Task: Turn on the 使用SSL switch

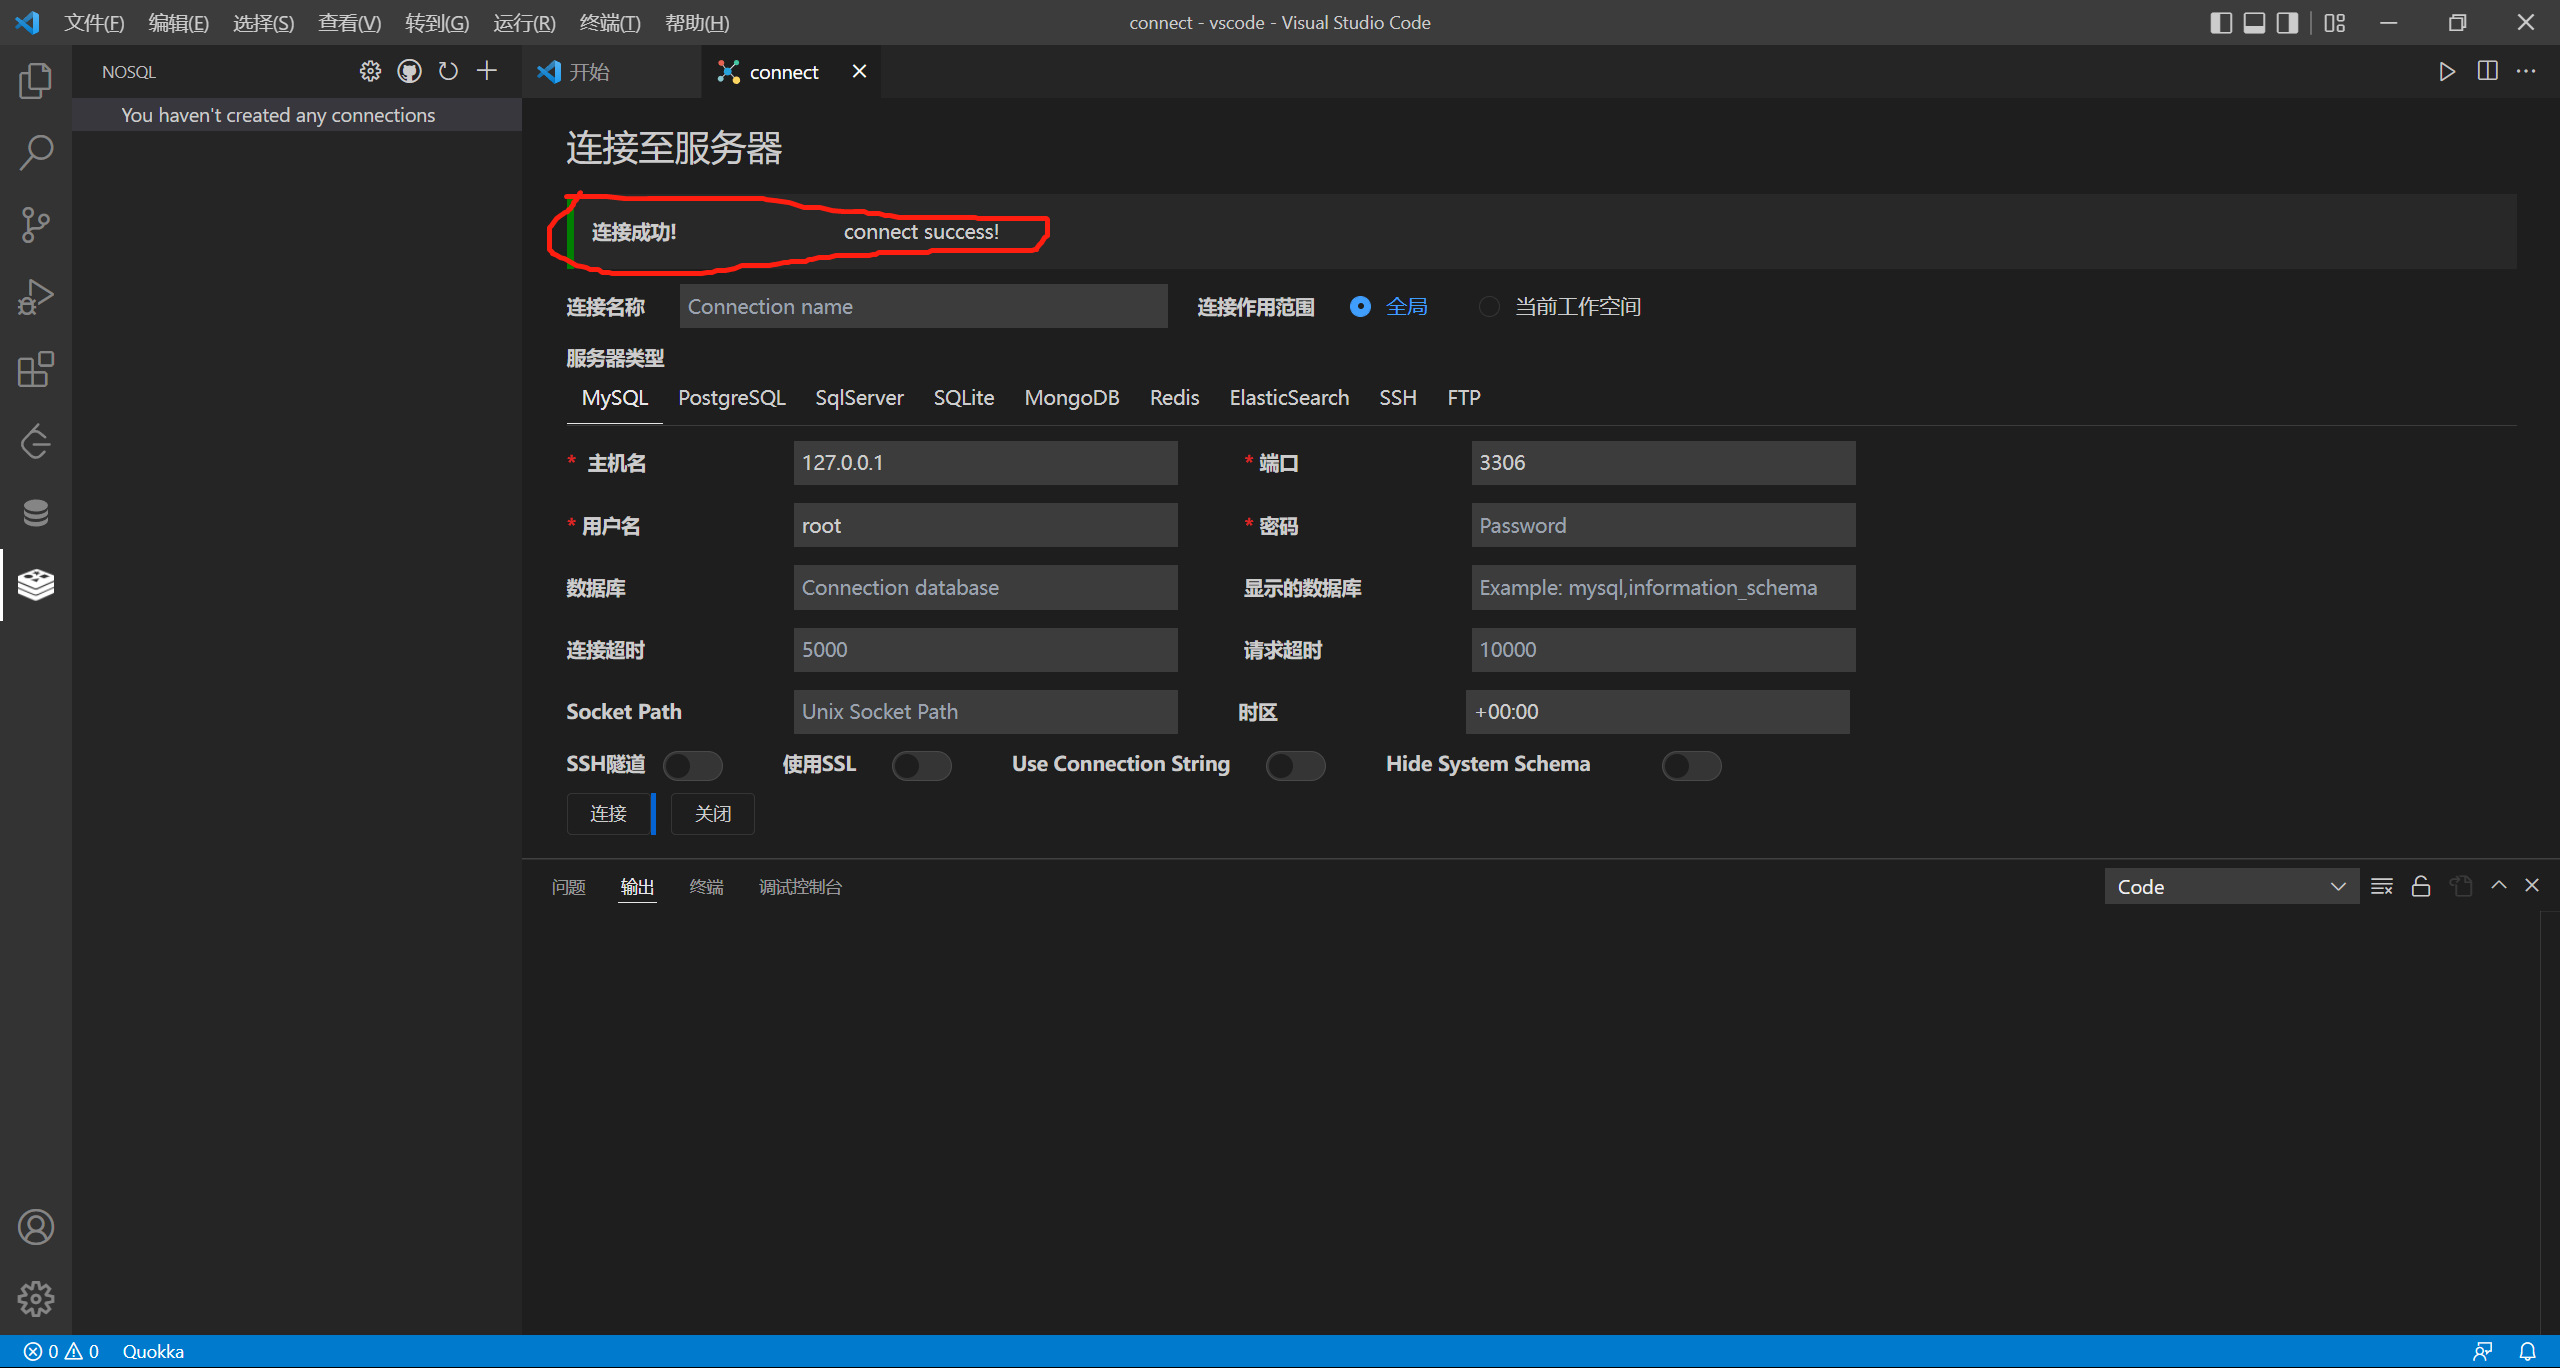Action: (x=921, y=766)
